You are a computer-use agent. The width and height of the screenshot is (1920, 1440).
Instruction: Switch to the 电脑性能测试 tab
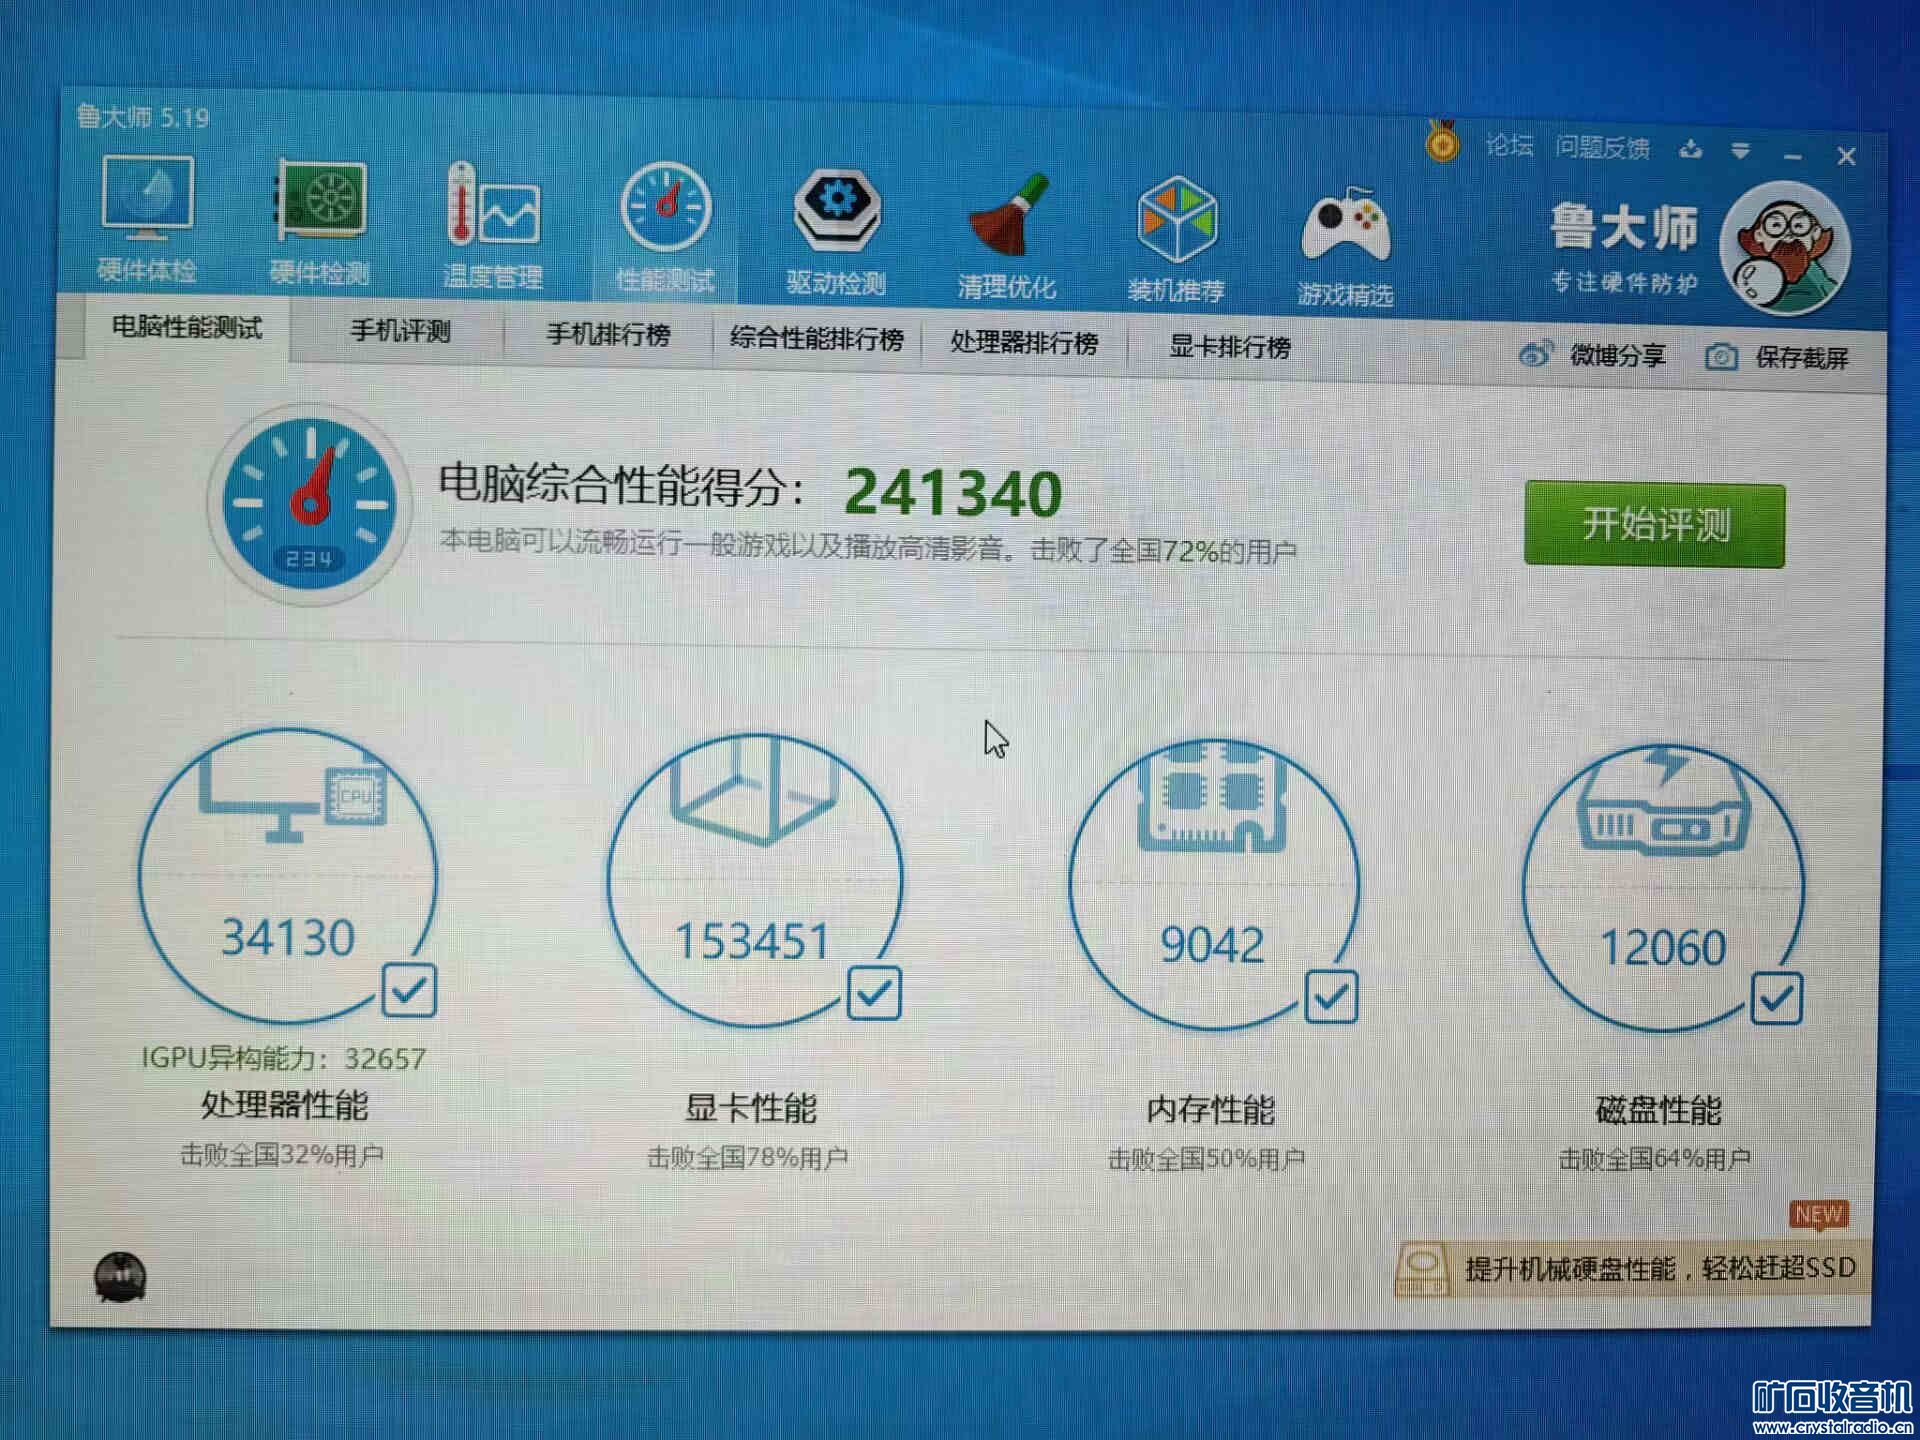187,327
